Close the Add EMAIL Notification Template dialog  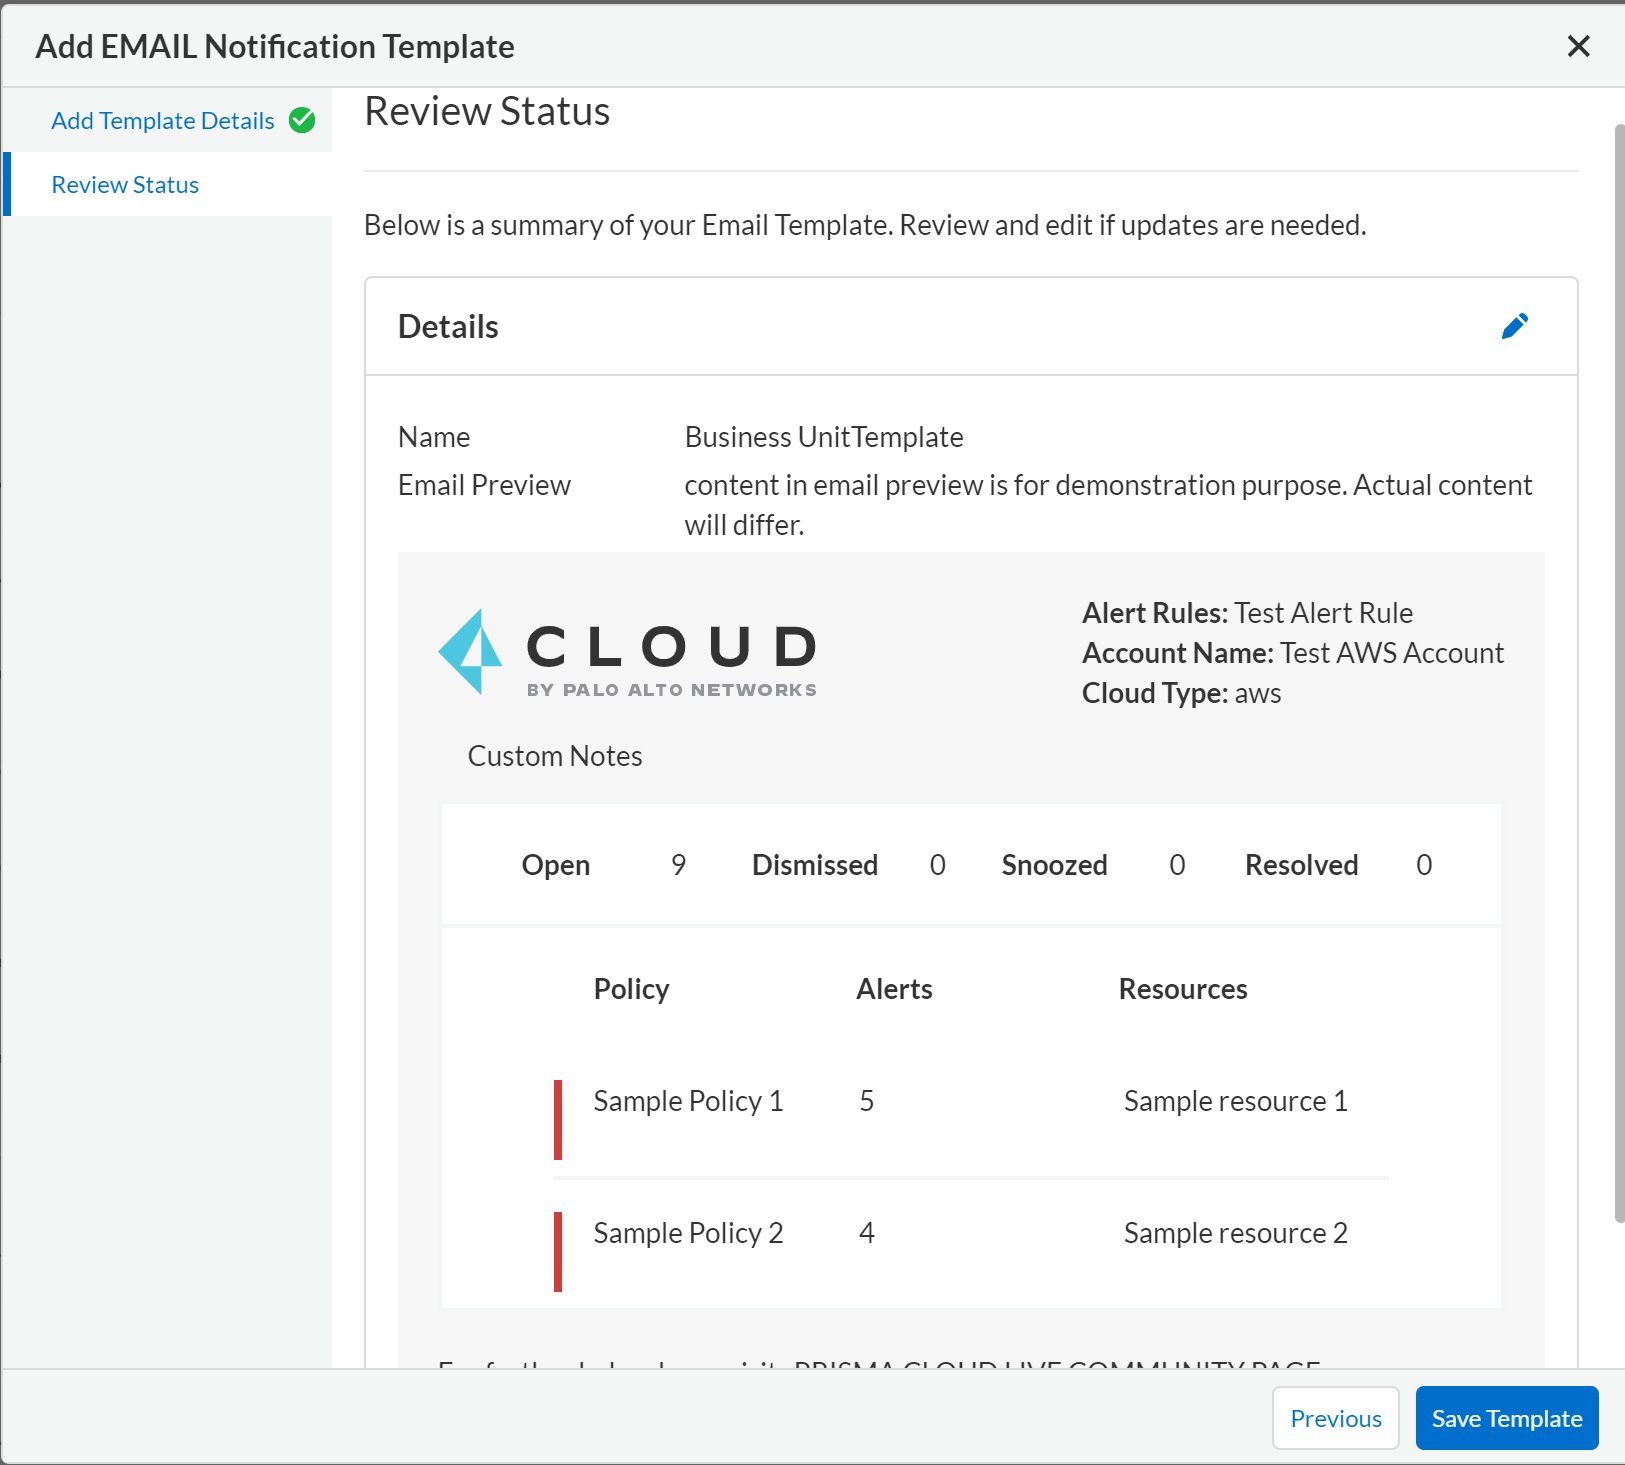(1578, 46)
